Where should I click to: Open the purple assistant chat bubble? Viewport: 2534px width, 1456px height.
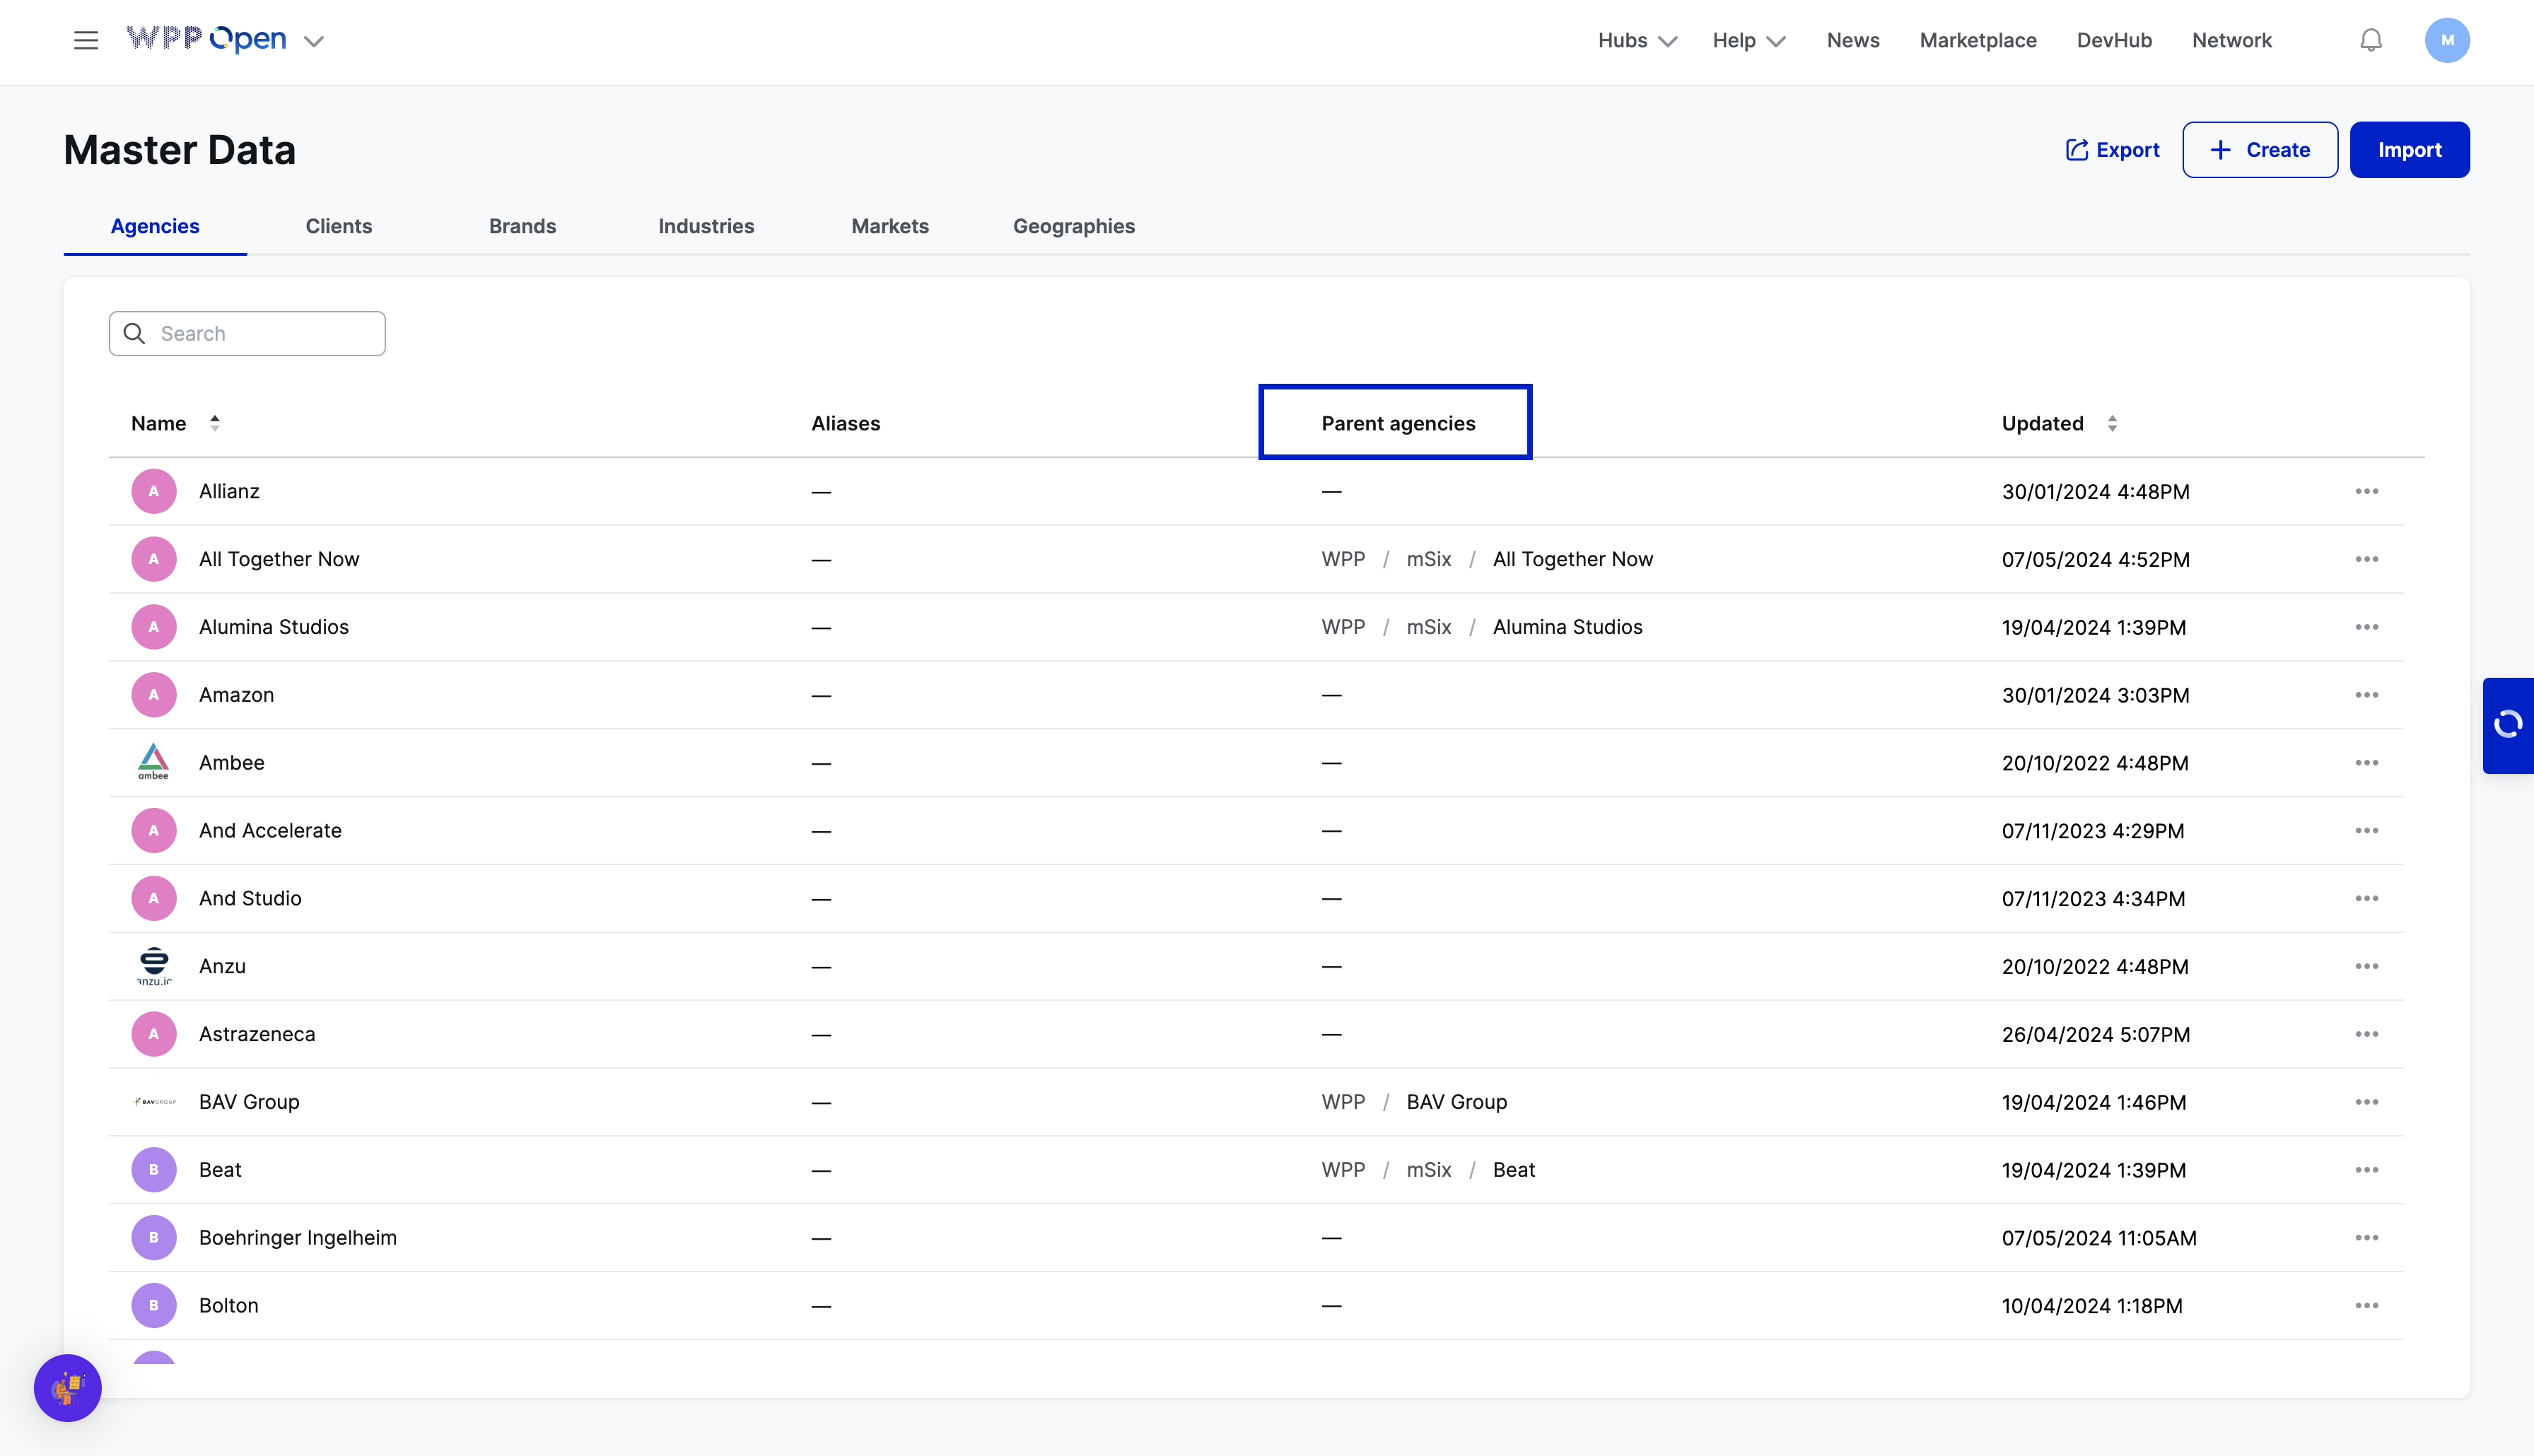pos(68,1387)
